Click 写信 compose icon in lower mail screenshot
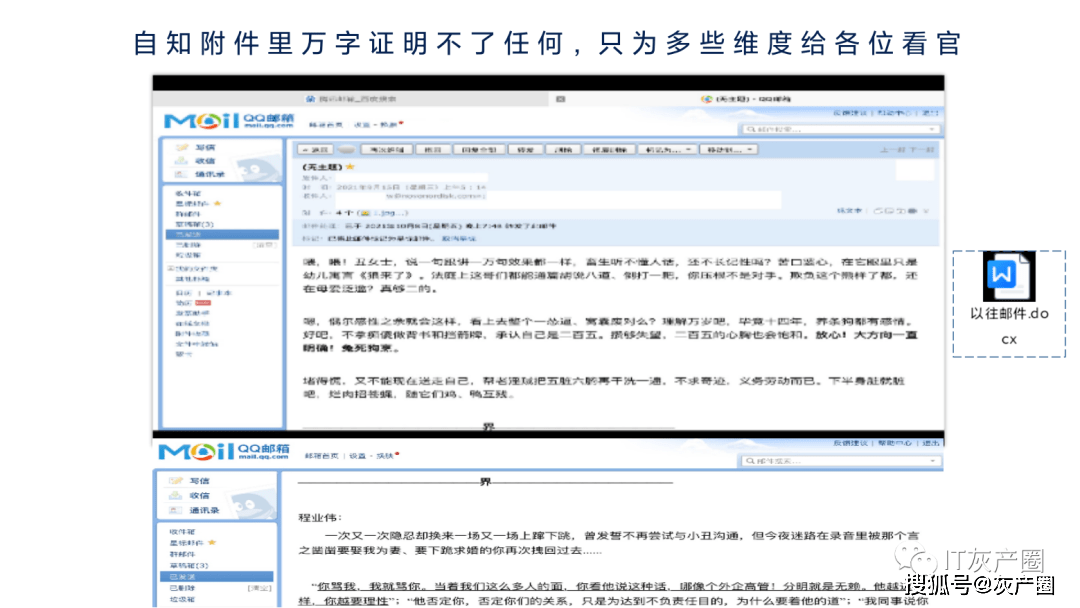The width and height of the screenshot is (1080, 608). pyautogui.click(x=176, y=481)
